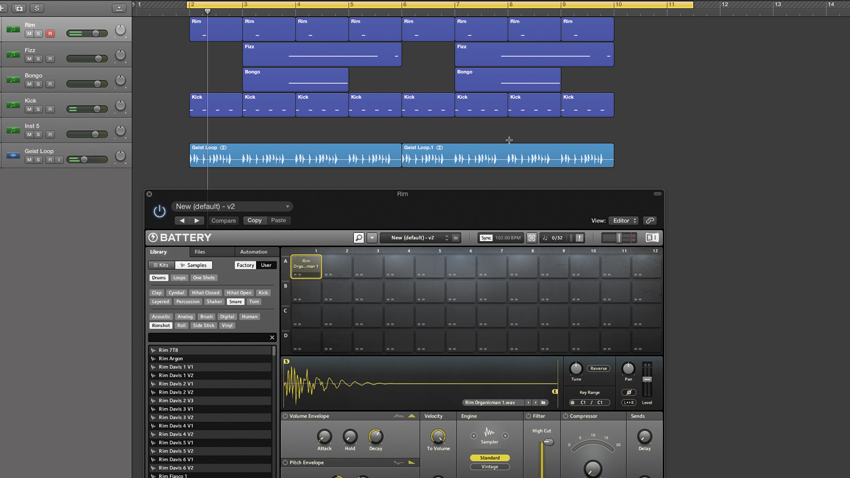
Task: Click the Inst 5 track instrument icon
Action: pyautogui.click(x=13, y=130)
